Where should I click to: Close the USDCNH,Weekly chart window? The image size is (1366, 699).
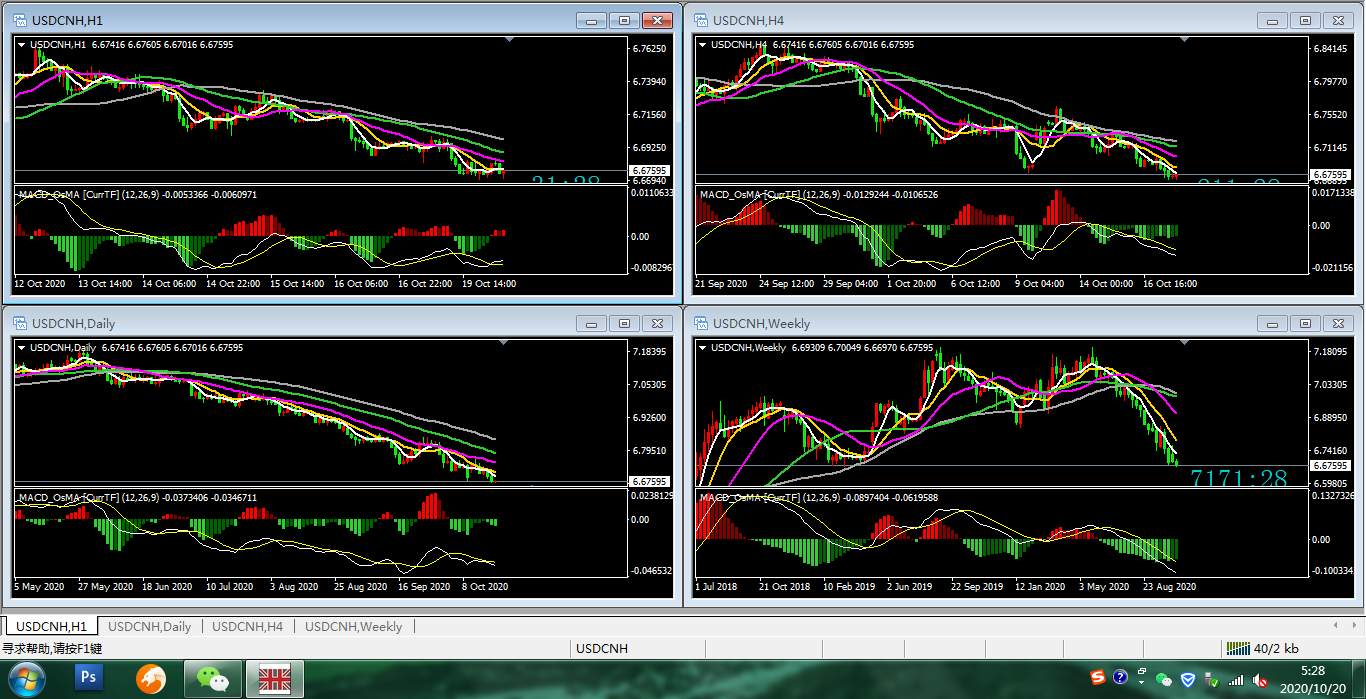1338,323
